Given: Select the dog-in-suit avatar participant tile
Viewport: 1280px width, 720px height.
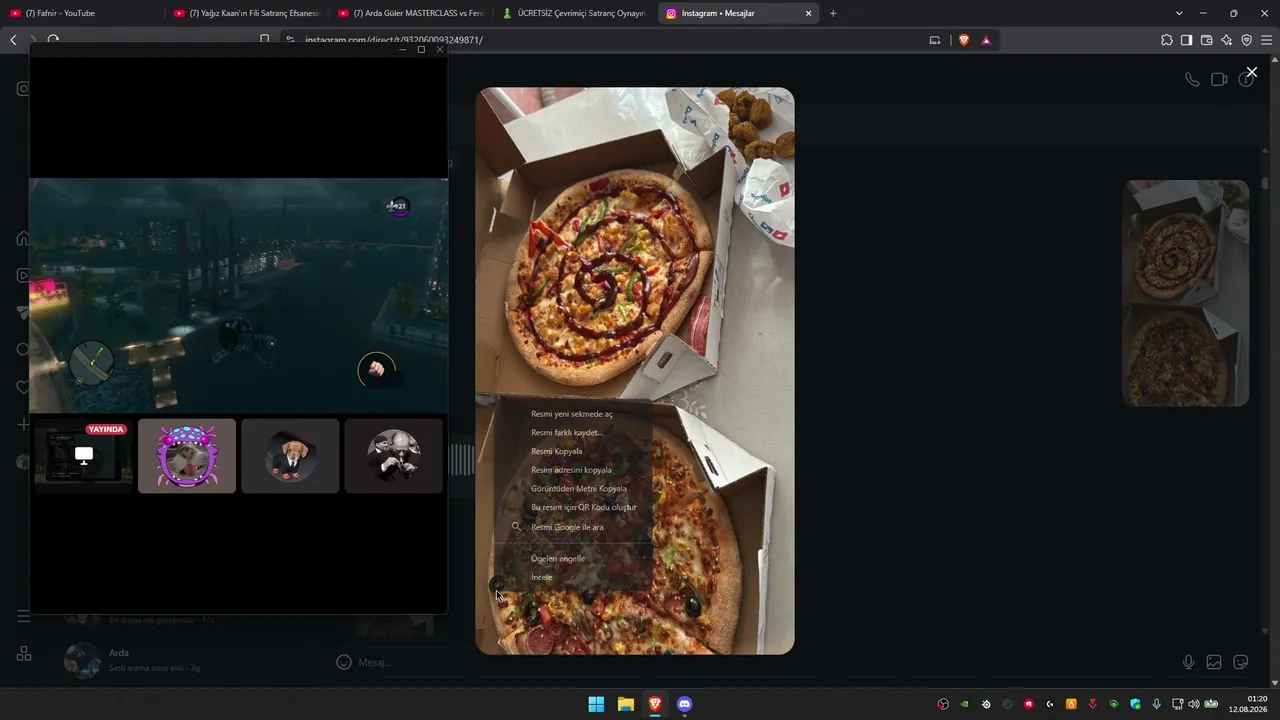Looking at the screenshot, I should [290, 456].
